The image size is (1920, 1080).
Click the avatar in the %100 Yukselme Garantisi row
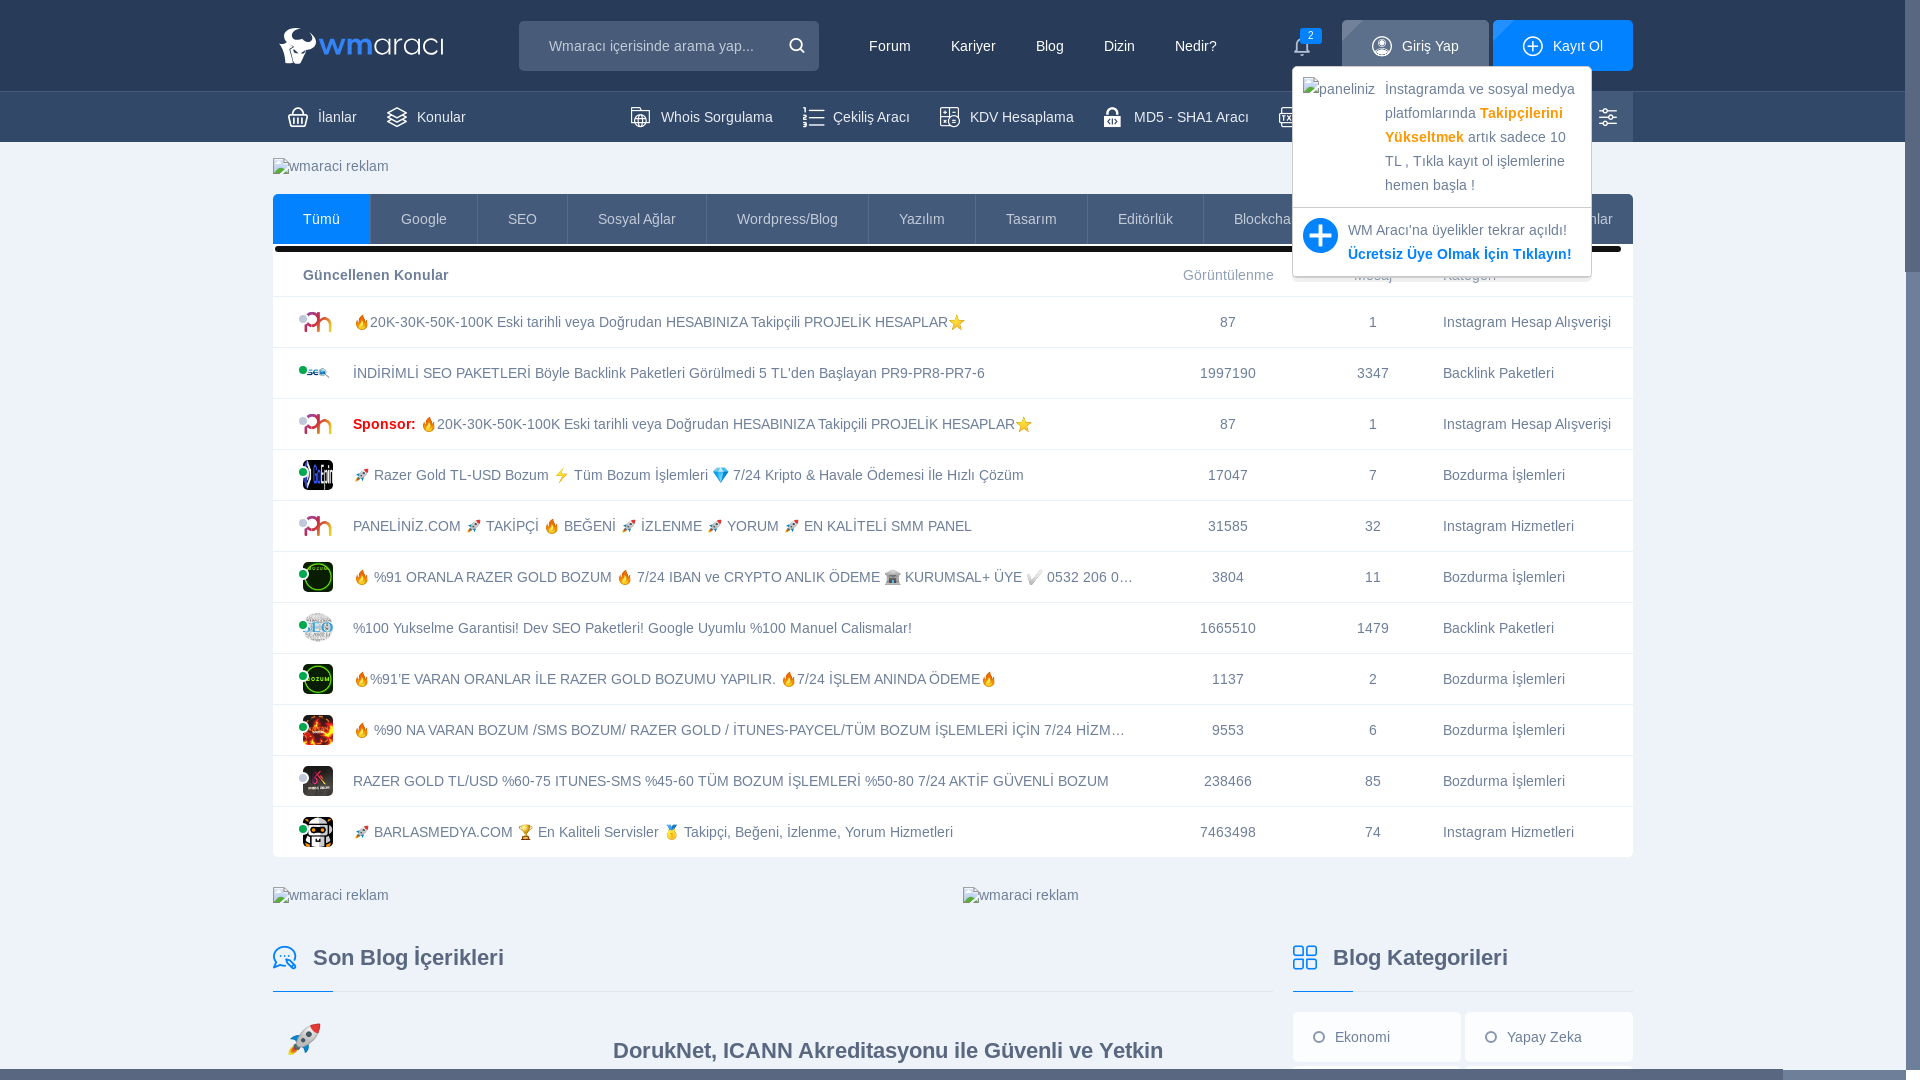[318, 628]
